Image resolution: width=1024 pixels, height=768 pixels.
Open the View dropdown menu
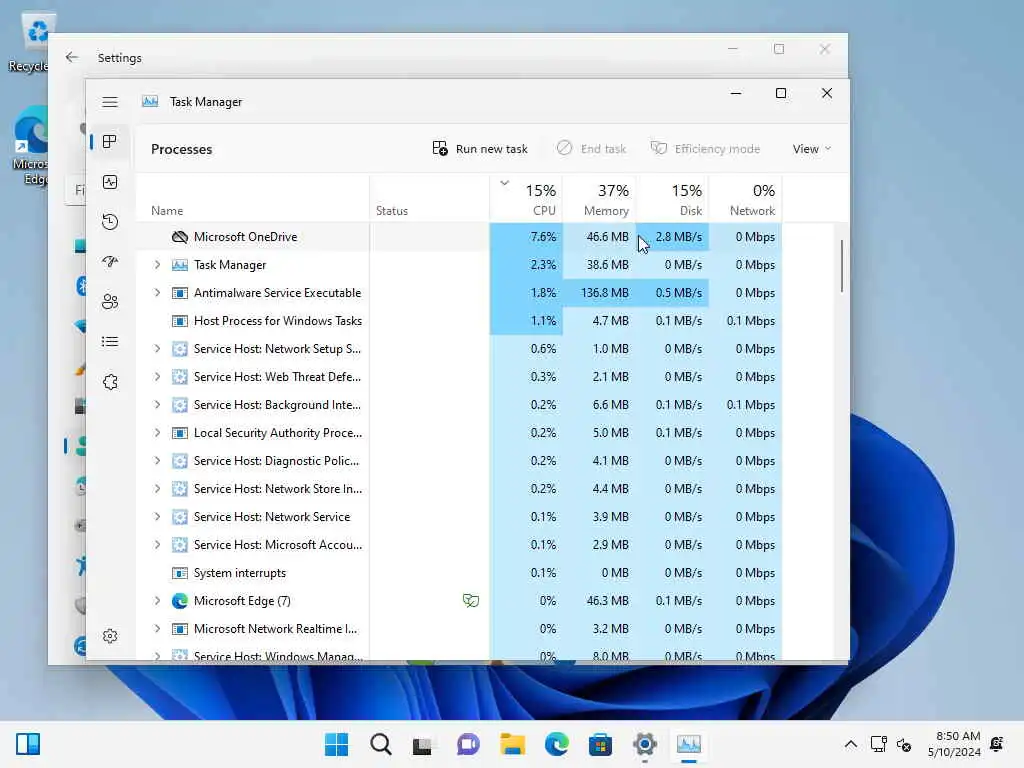click(x=812, y=149)
